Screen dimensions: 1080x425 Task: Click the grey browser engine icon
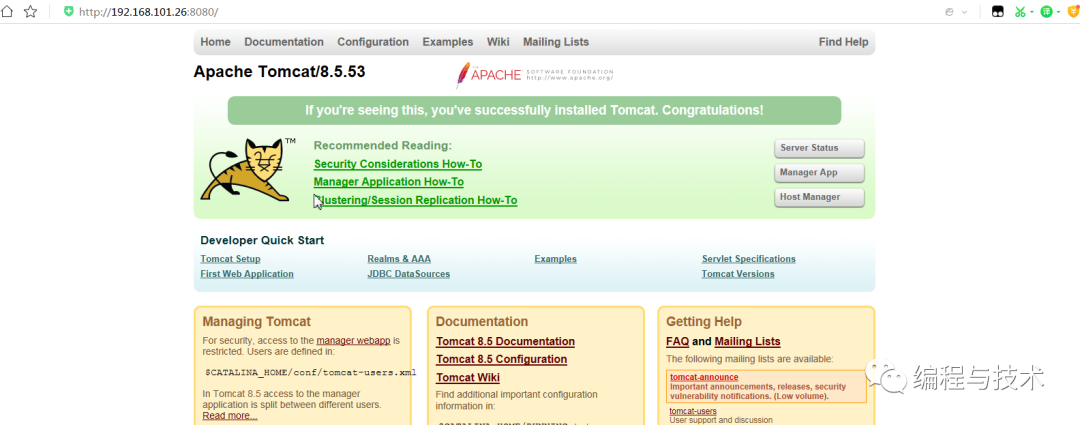pos(950,12)
